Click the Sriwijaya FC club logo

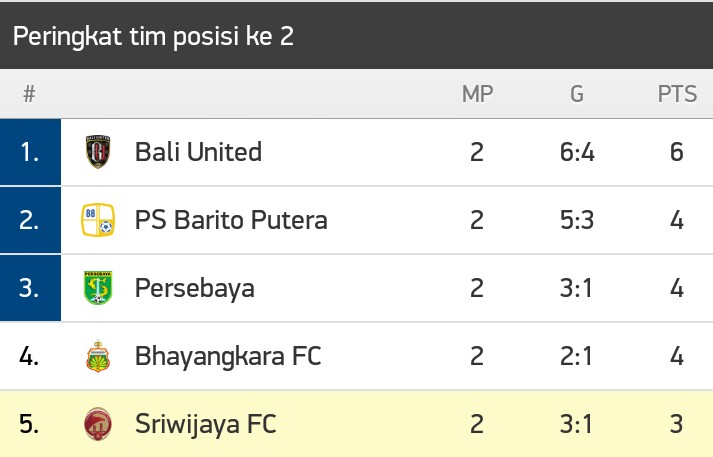coord(98,424)
